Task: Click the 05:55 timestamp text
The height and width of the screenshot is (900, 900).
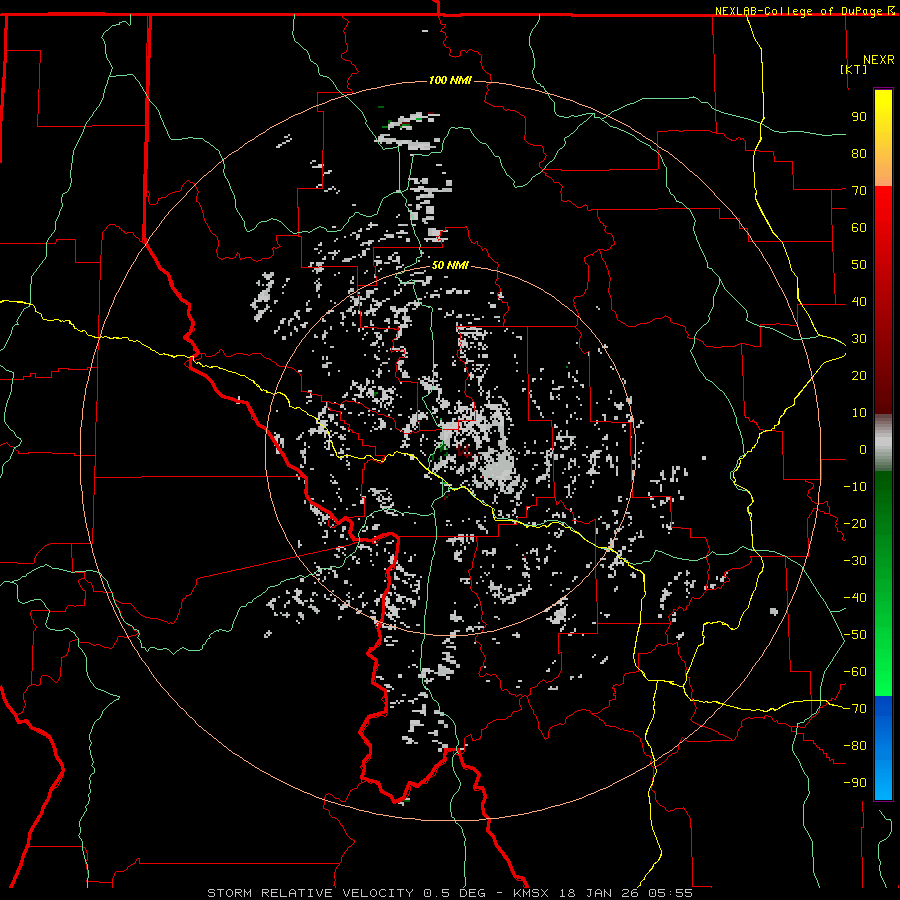Action: (670, 893)
